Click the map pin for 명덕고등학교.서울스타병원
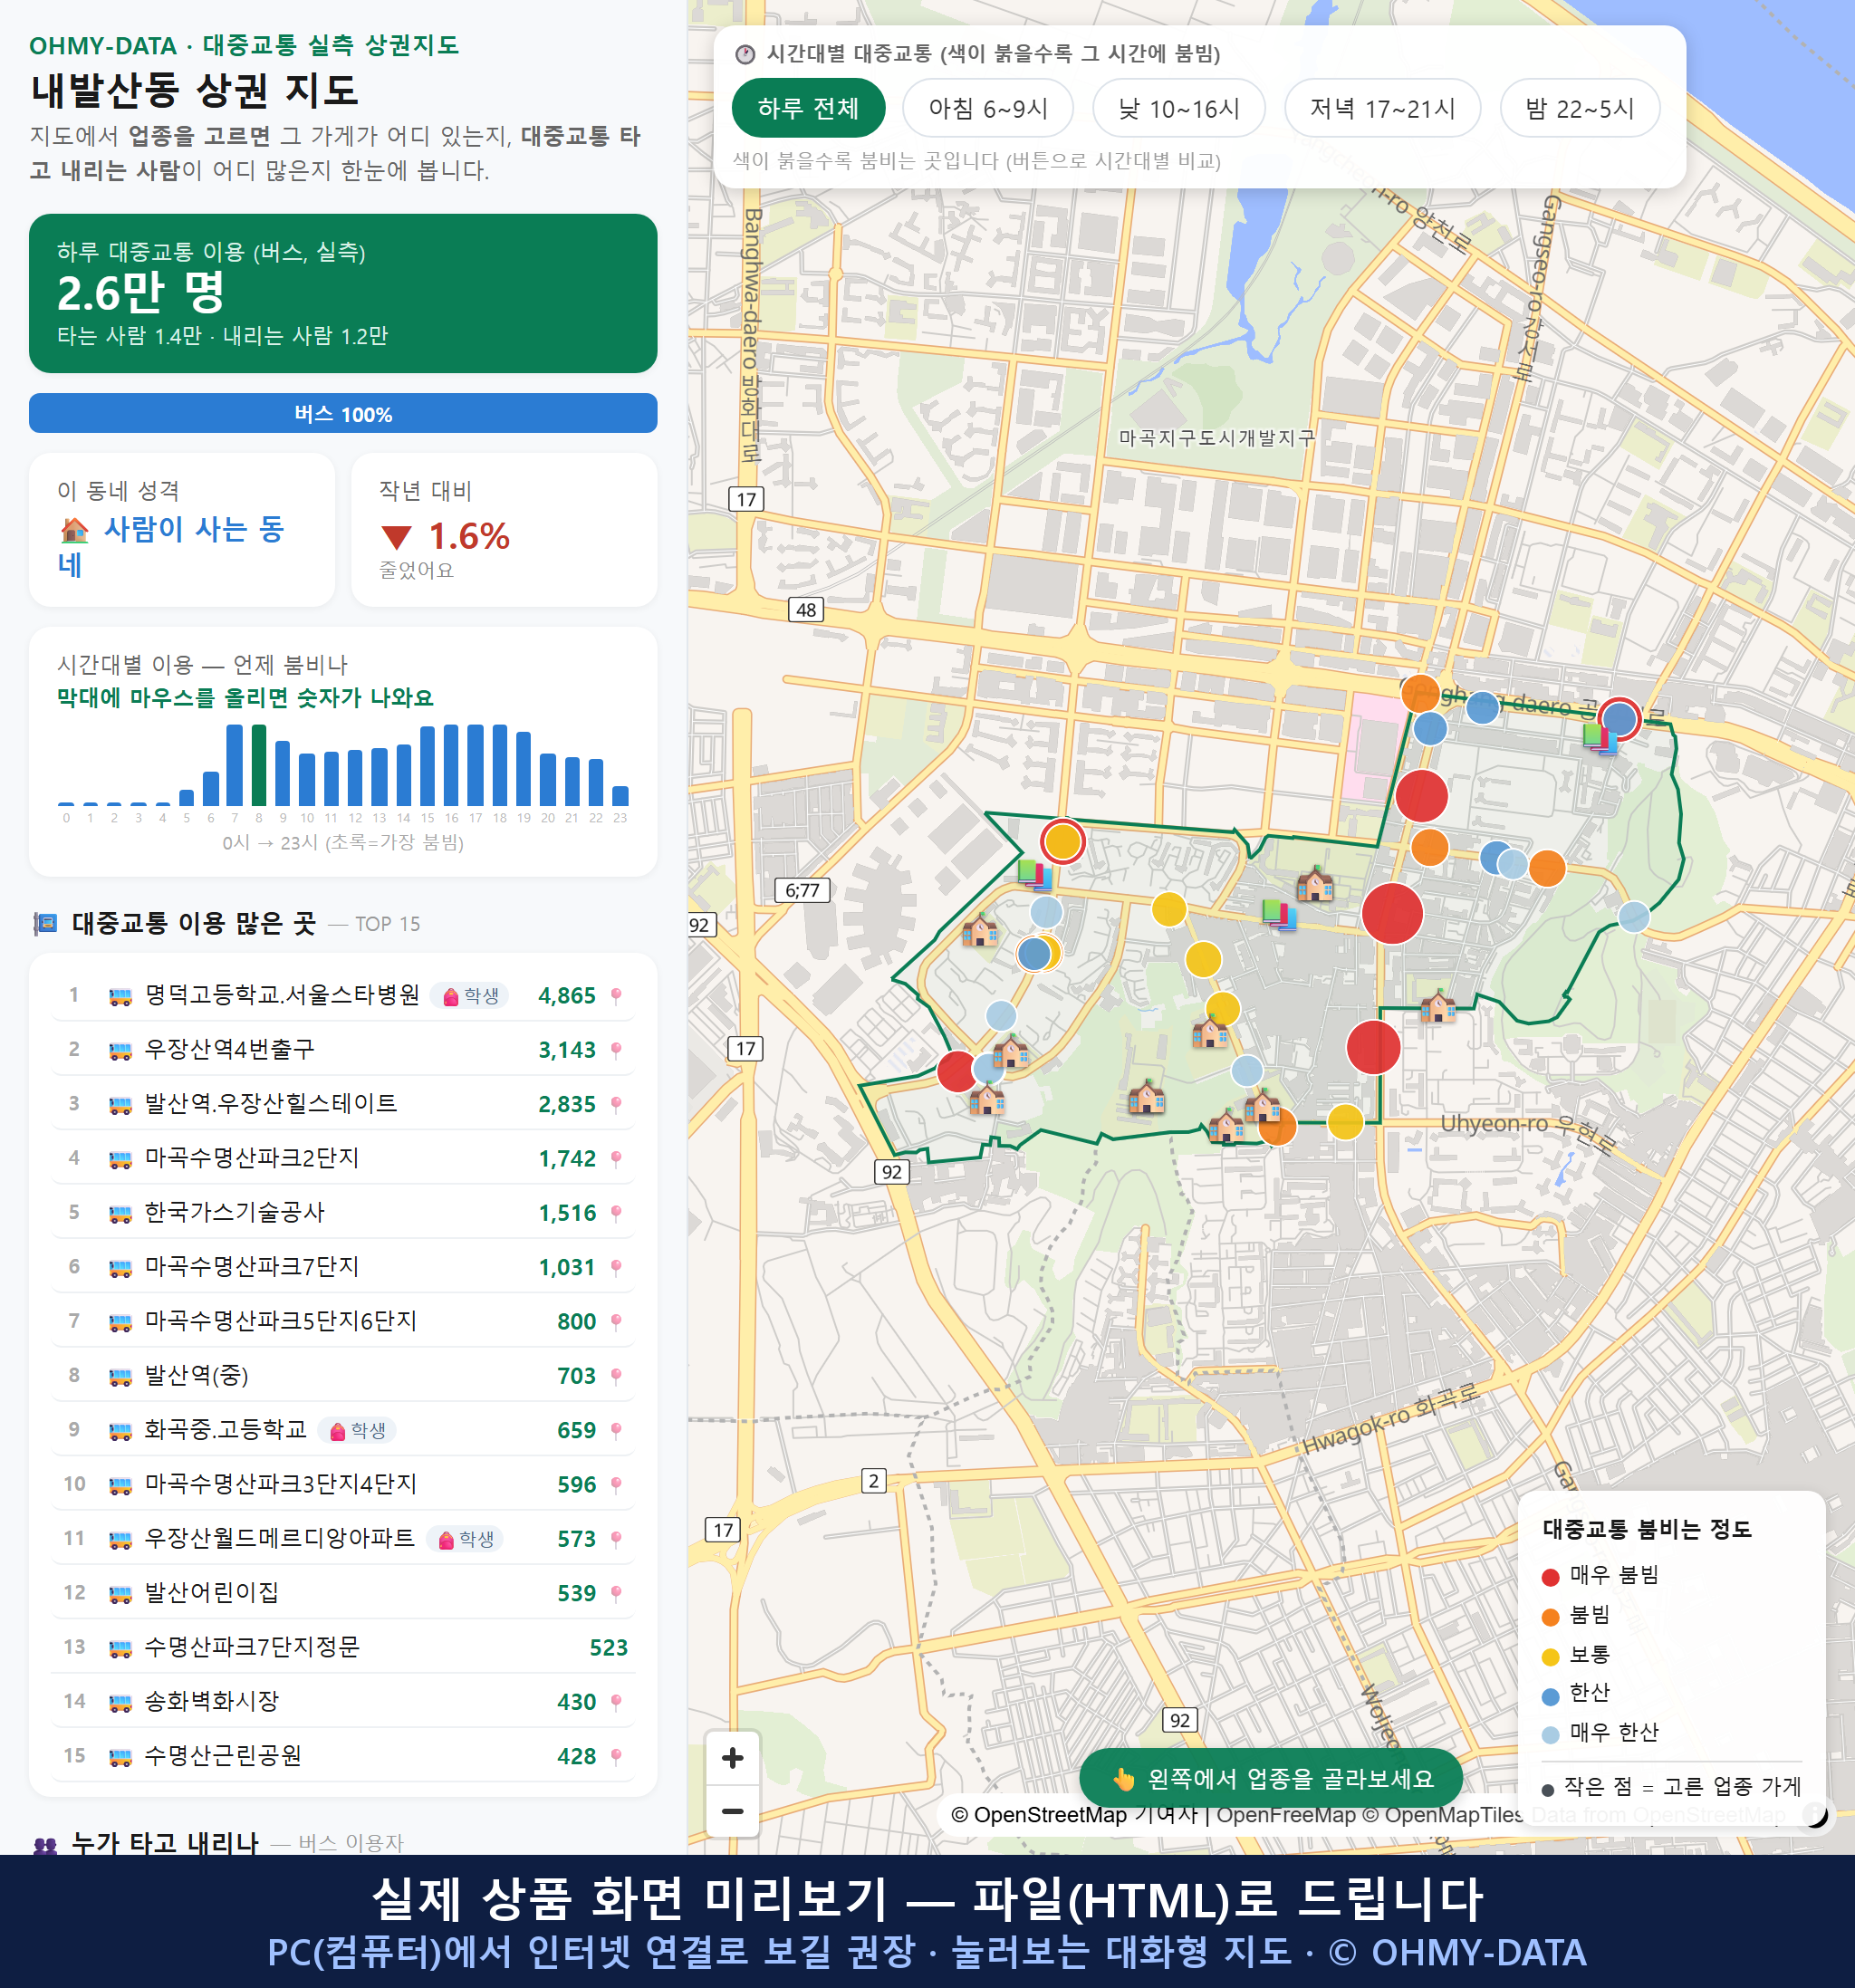 coord(616,996)
